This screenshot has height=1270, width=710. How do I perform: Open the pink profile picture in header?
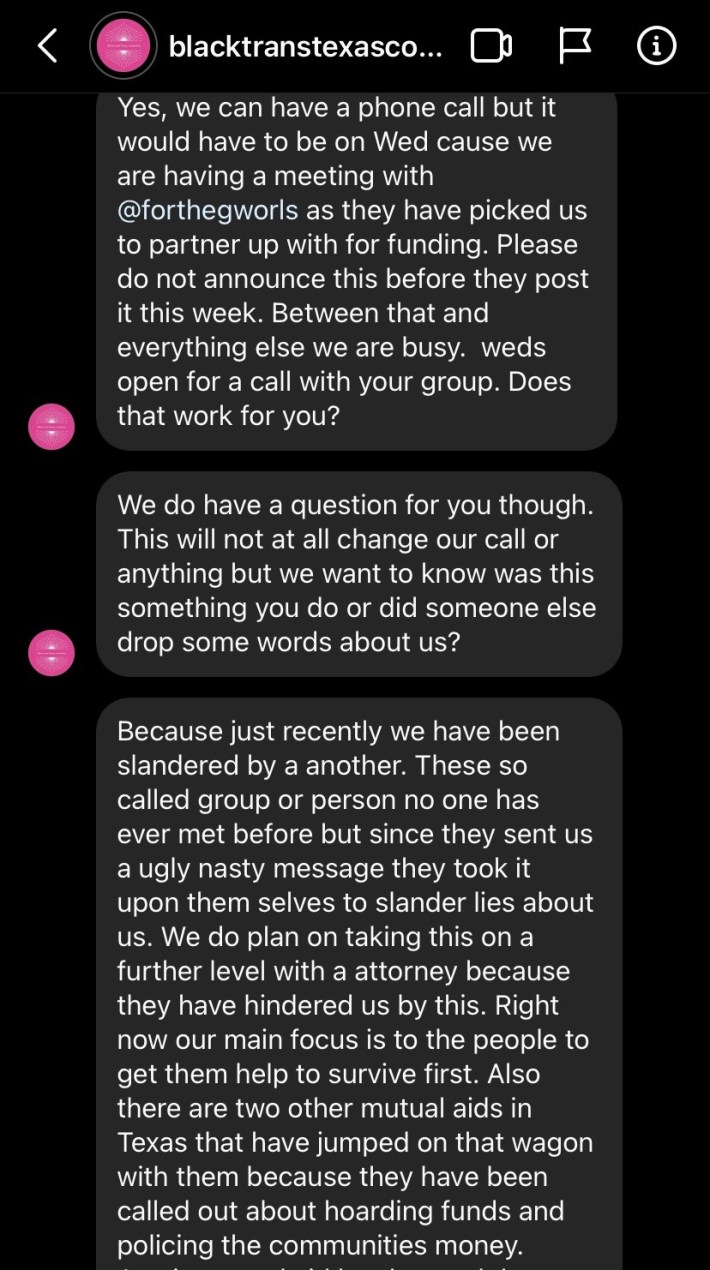pyautogui.click(x=123, y=46)
